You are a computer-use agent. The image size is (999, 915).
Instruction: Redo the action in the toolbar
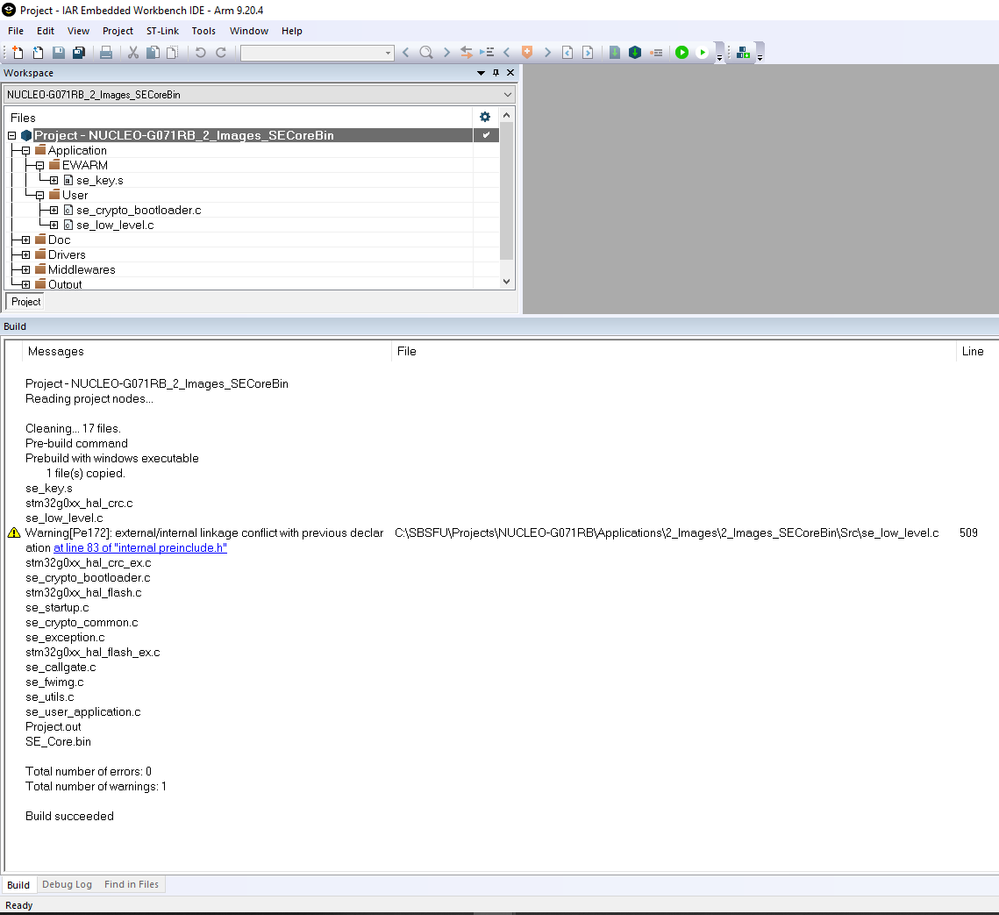tap(221, 52)
